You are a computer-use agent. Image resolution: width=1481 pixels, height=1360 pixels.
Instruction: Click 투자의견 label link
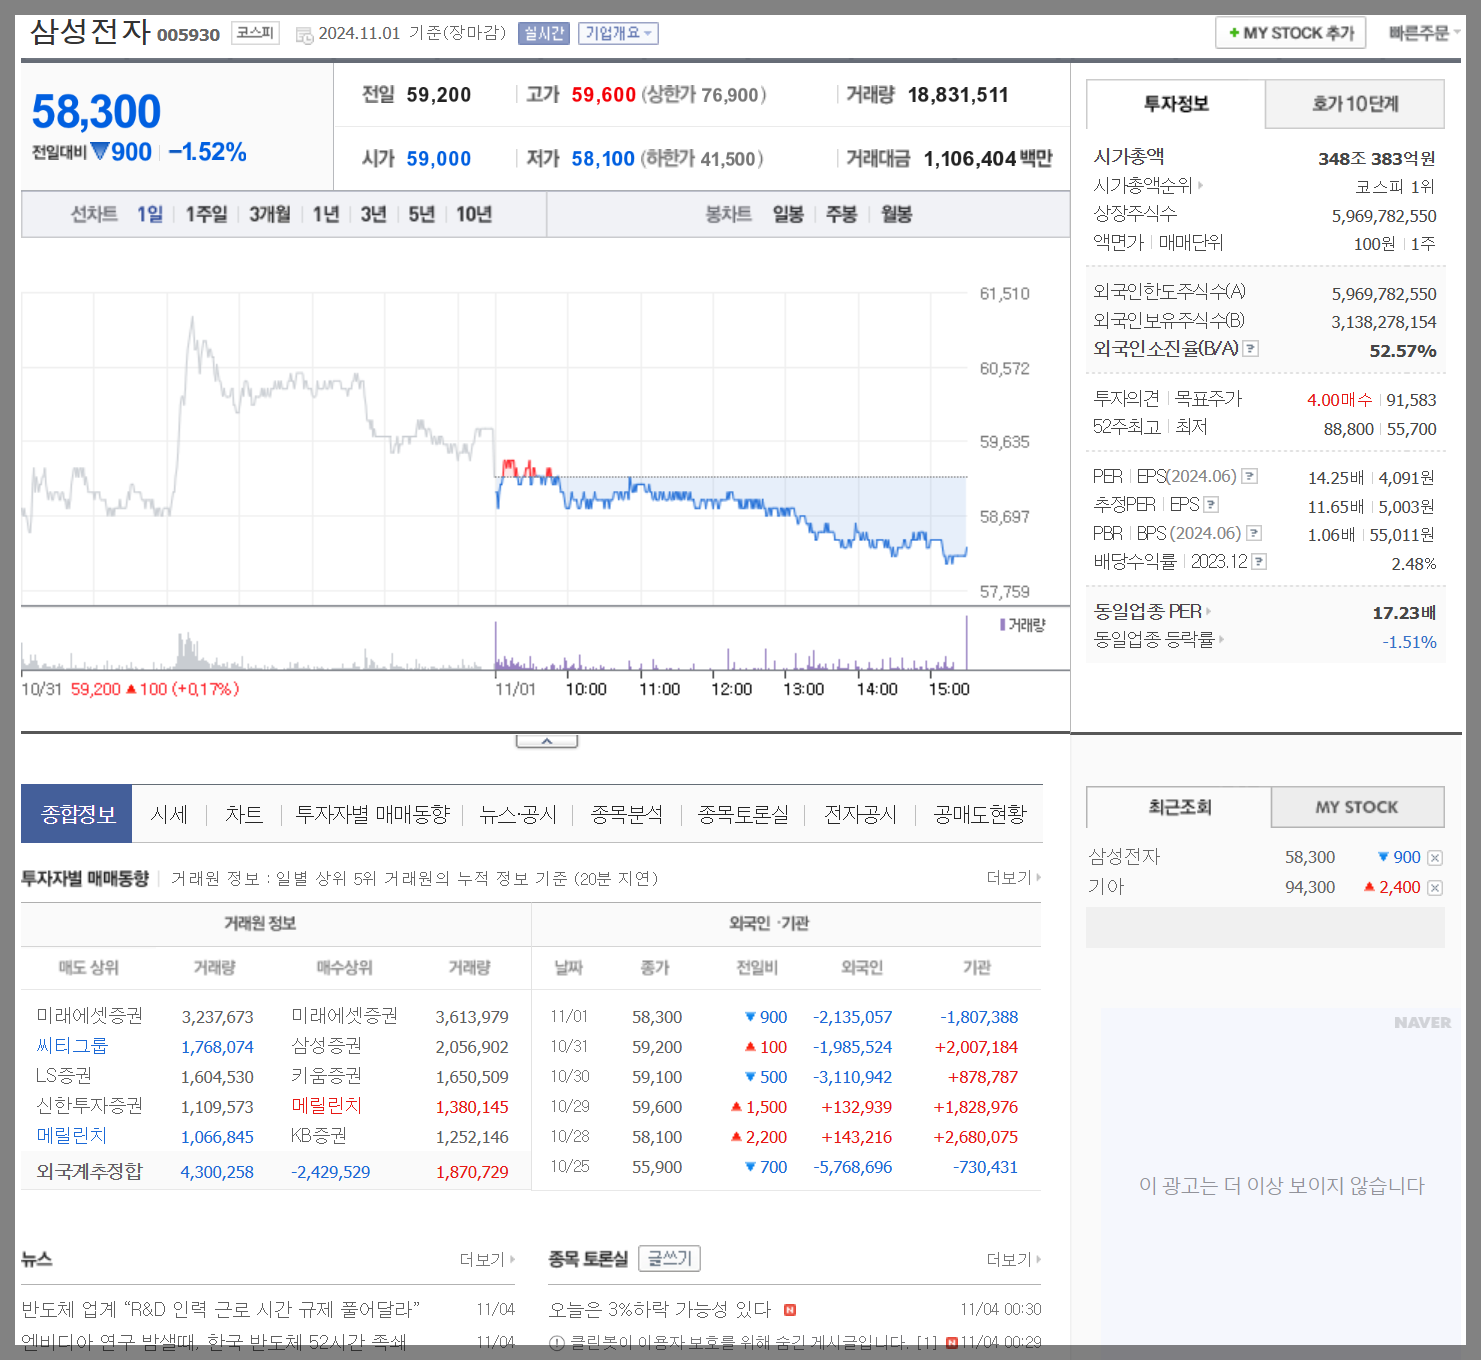(1126, 399)
